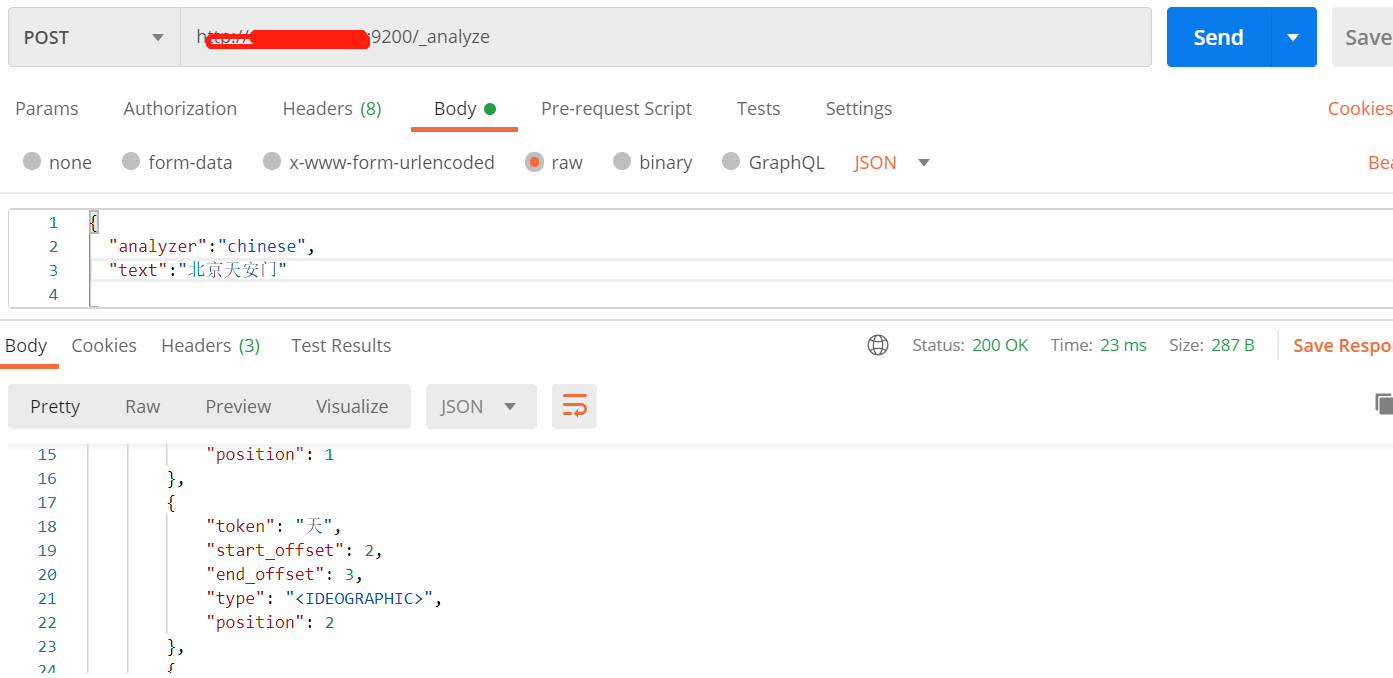The width and height of the screenshot is (1393, 678).
Task: Click the Save Response button
Action: point(1342,345)
